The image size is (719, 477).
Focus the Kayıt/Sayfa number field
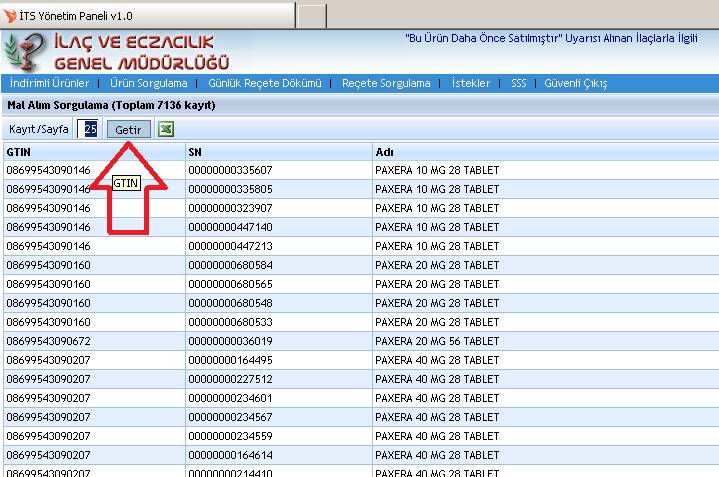[x=88, y=129]
